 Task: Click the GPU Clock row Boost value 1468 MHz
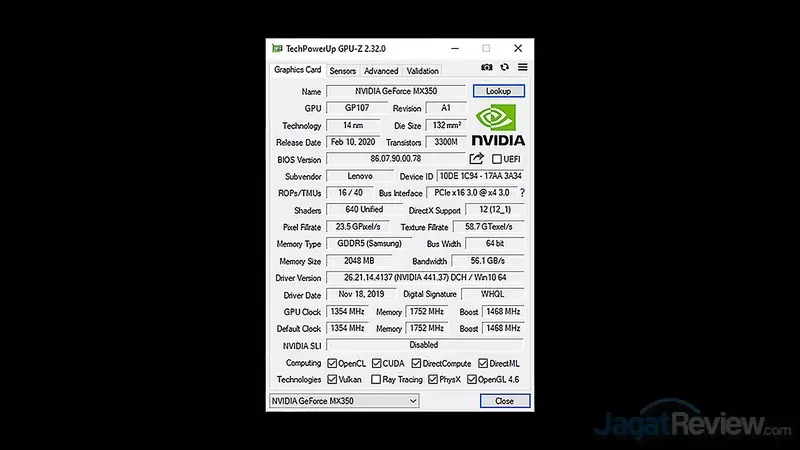click(x=503, y=311)
